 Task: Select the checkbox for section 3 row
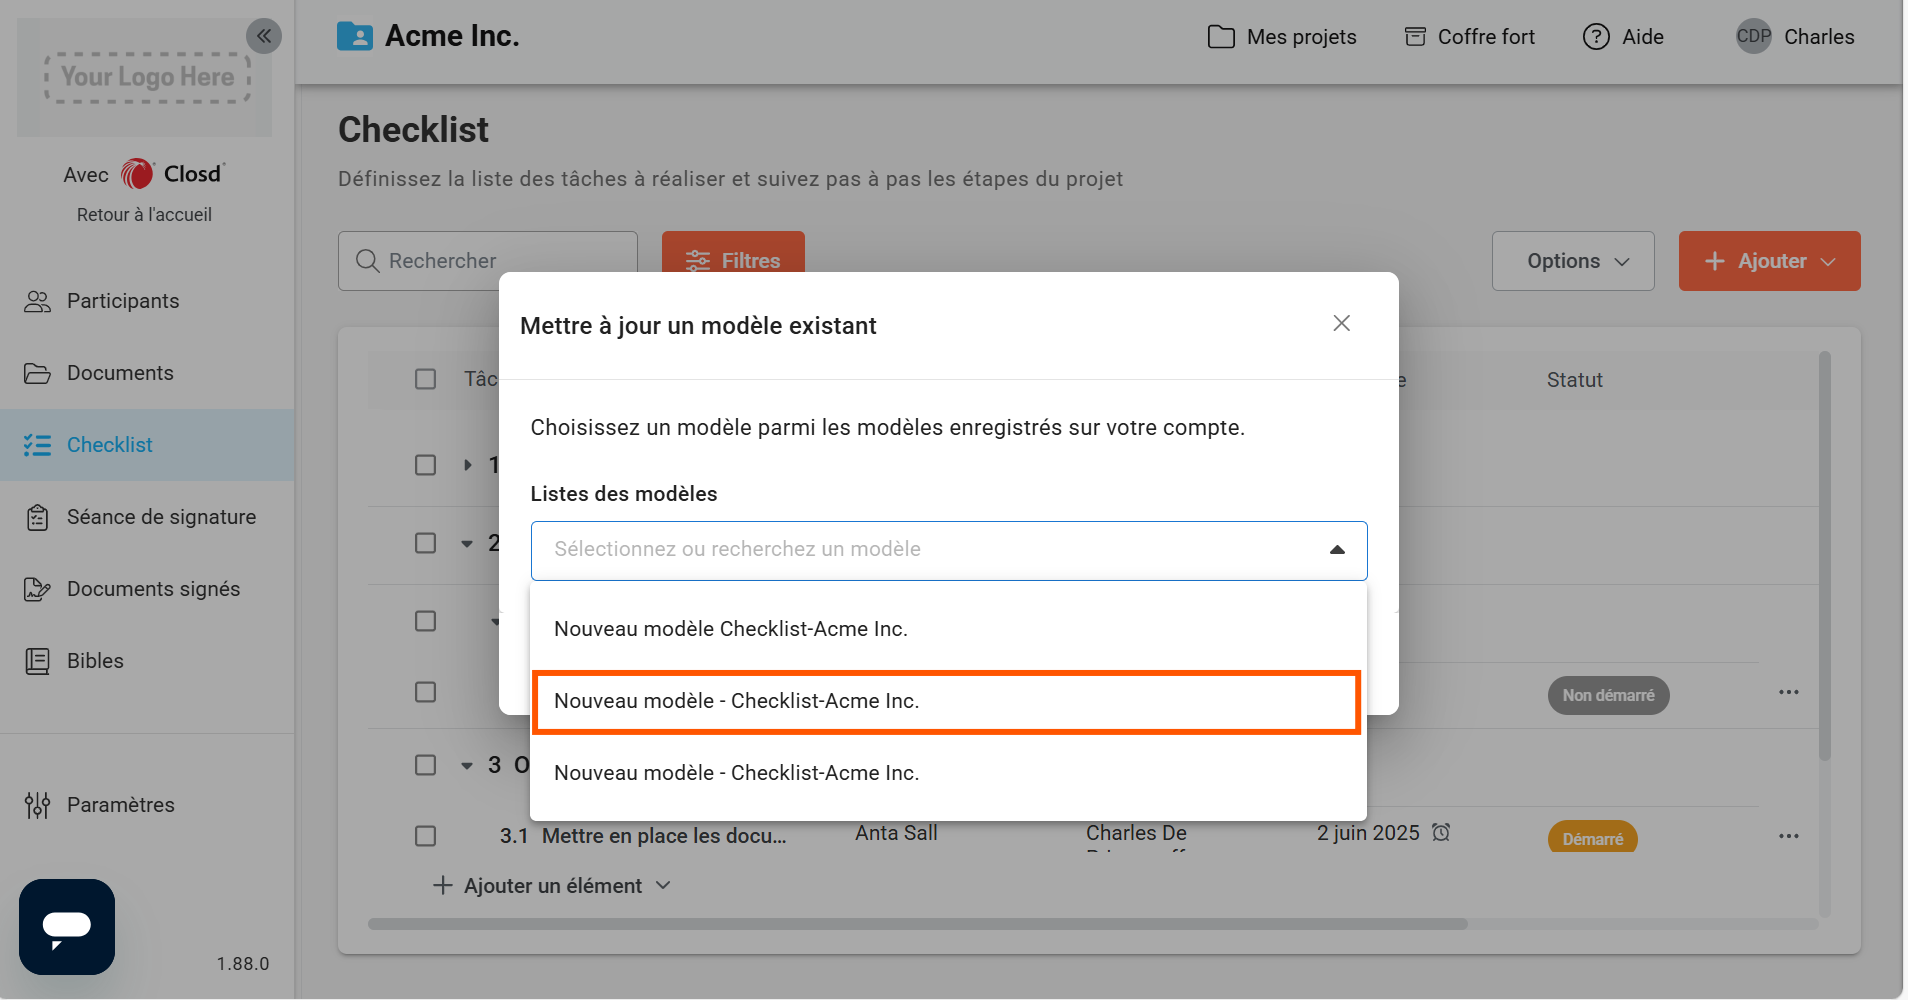coord(425,765)
